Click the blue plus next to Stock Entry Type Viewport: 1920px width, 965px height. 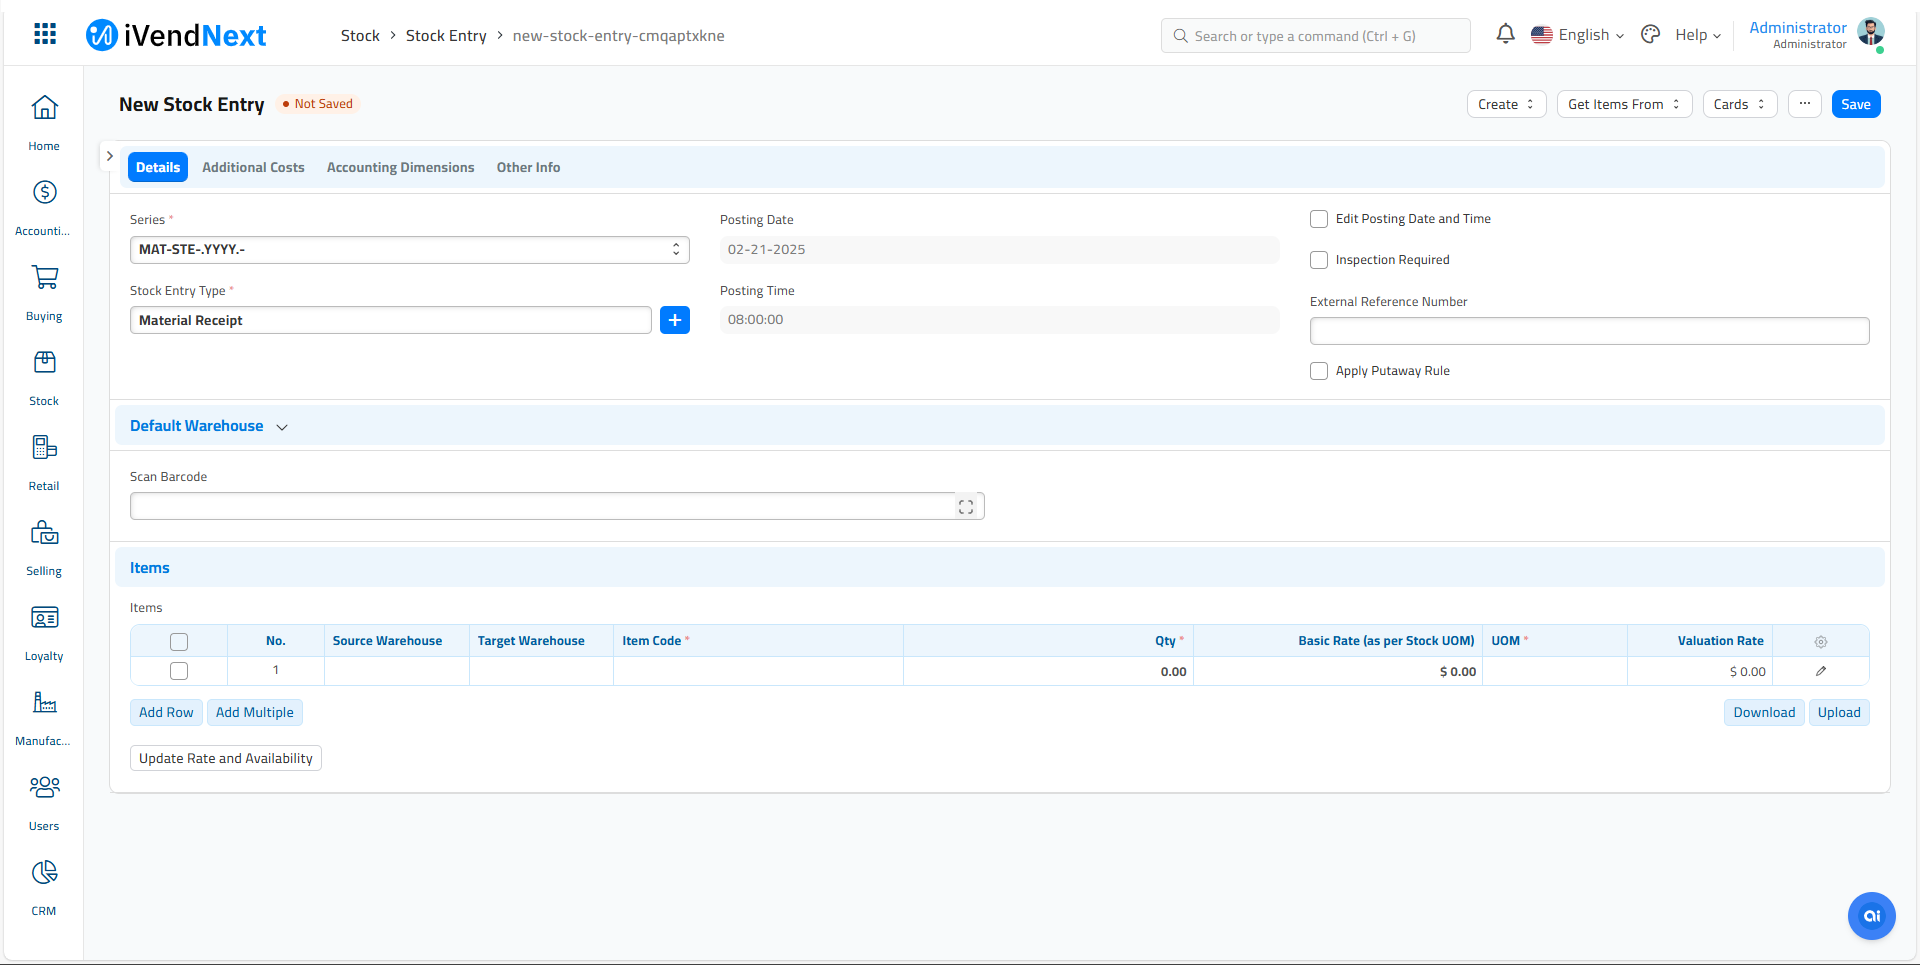675,320
